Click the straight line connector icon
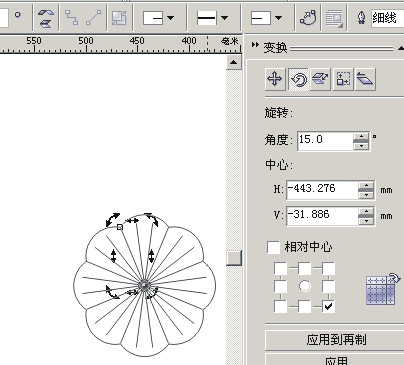The height and width of the screenshot is (365, 404). pyautogui.click(x=93, y=17)
